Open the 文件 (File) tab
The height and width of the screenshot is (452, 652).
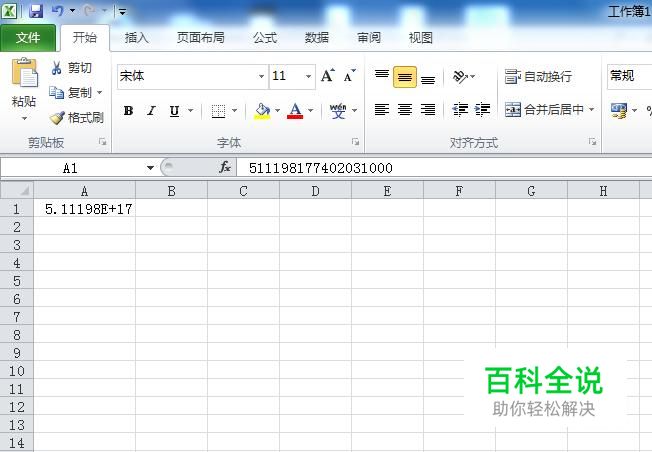28,38
